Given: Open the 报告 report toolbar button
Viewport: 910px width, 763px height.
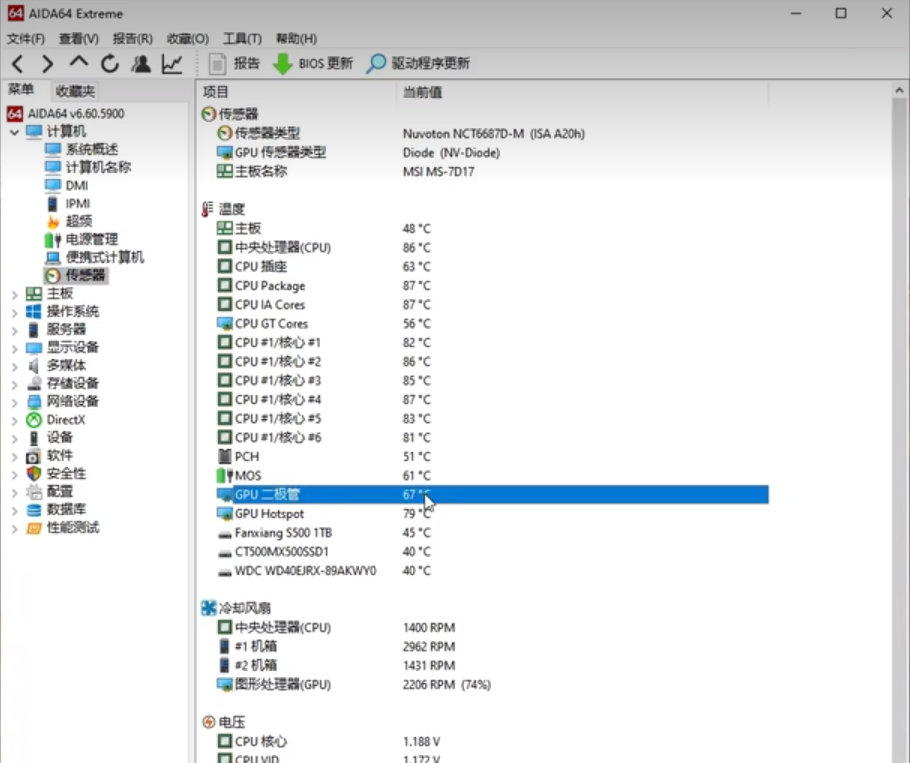Looking at the screenshot, I should pos(234,63).
